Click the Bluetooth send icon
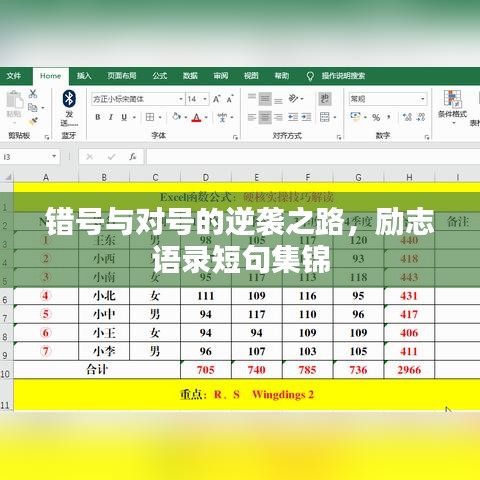 (69, 99)
